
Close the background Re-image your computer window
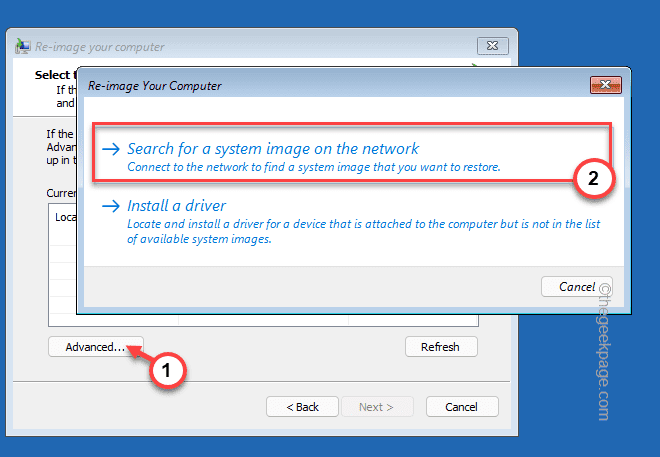tap(492, 46)
